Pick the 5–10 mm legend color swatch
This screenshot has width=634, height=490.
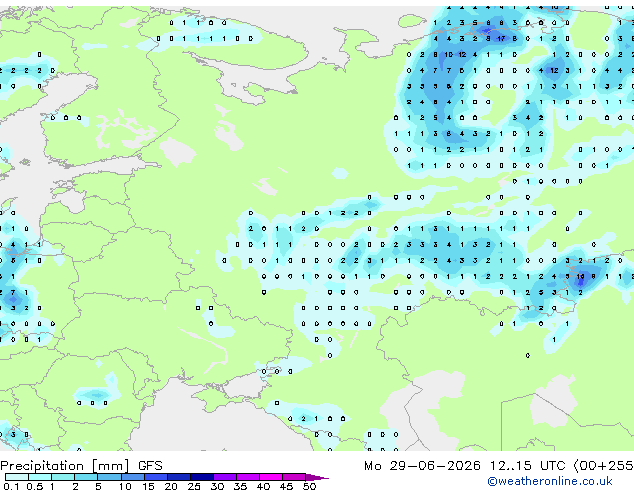(109, 477)
